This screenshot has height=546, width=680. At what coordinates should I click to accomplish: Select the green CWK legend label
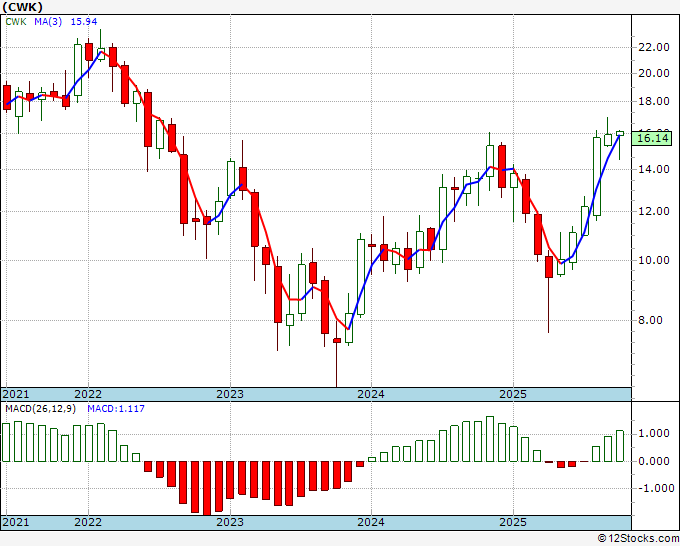(x=16, y=22)
